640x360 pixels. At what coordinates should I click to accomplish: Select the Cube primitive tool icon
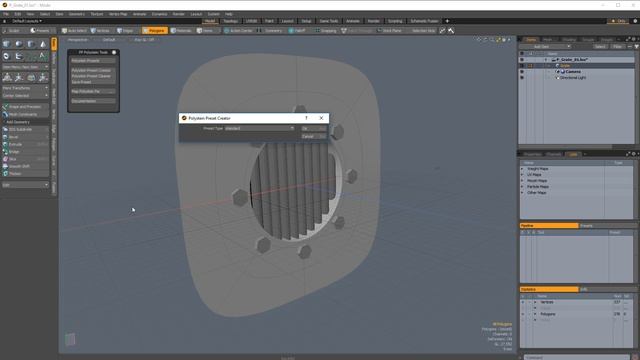tap(7, 44)
